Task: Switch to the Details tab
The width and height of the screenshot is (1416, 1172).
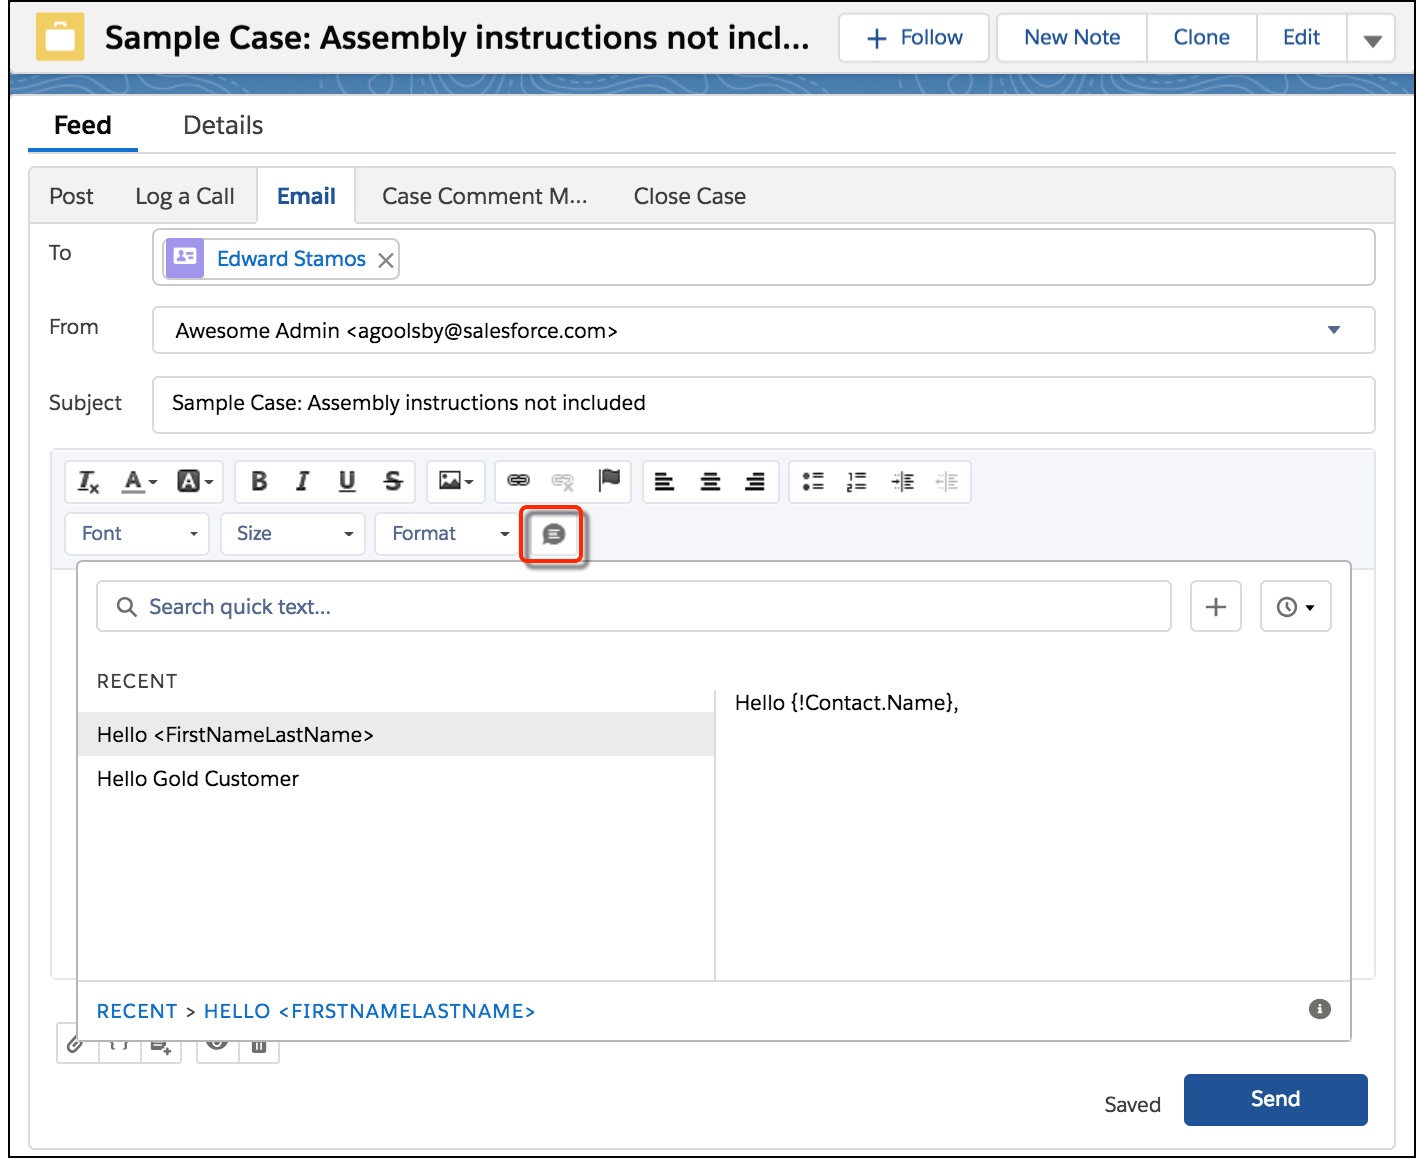Action: (x=223, y=126)
